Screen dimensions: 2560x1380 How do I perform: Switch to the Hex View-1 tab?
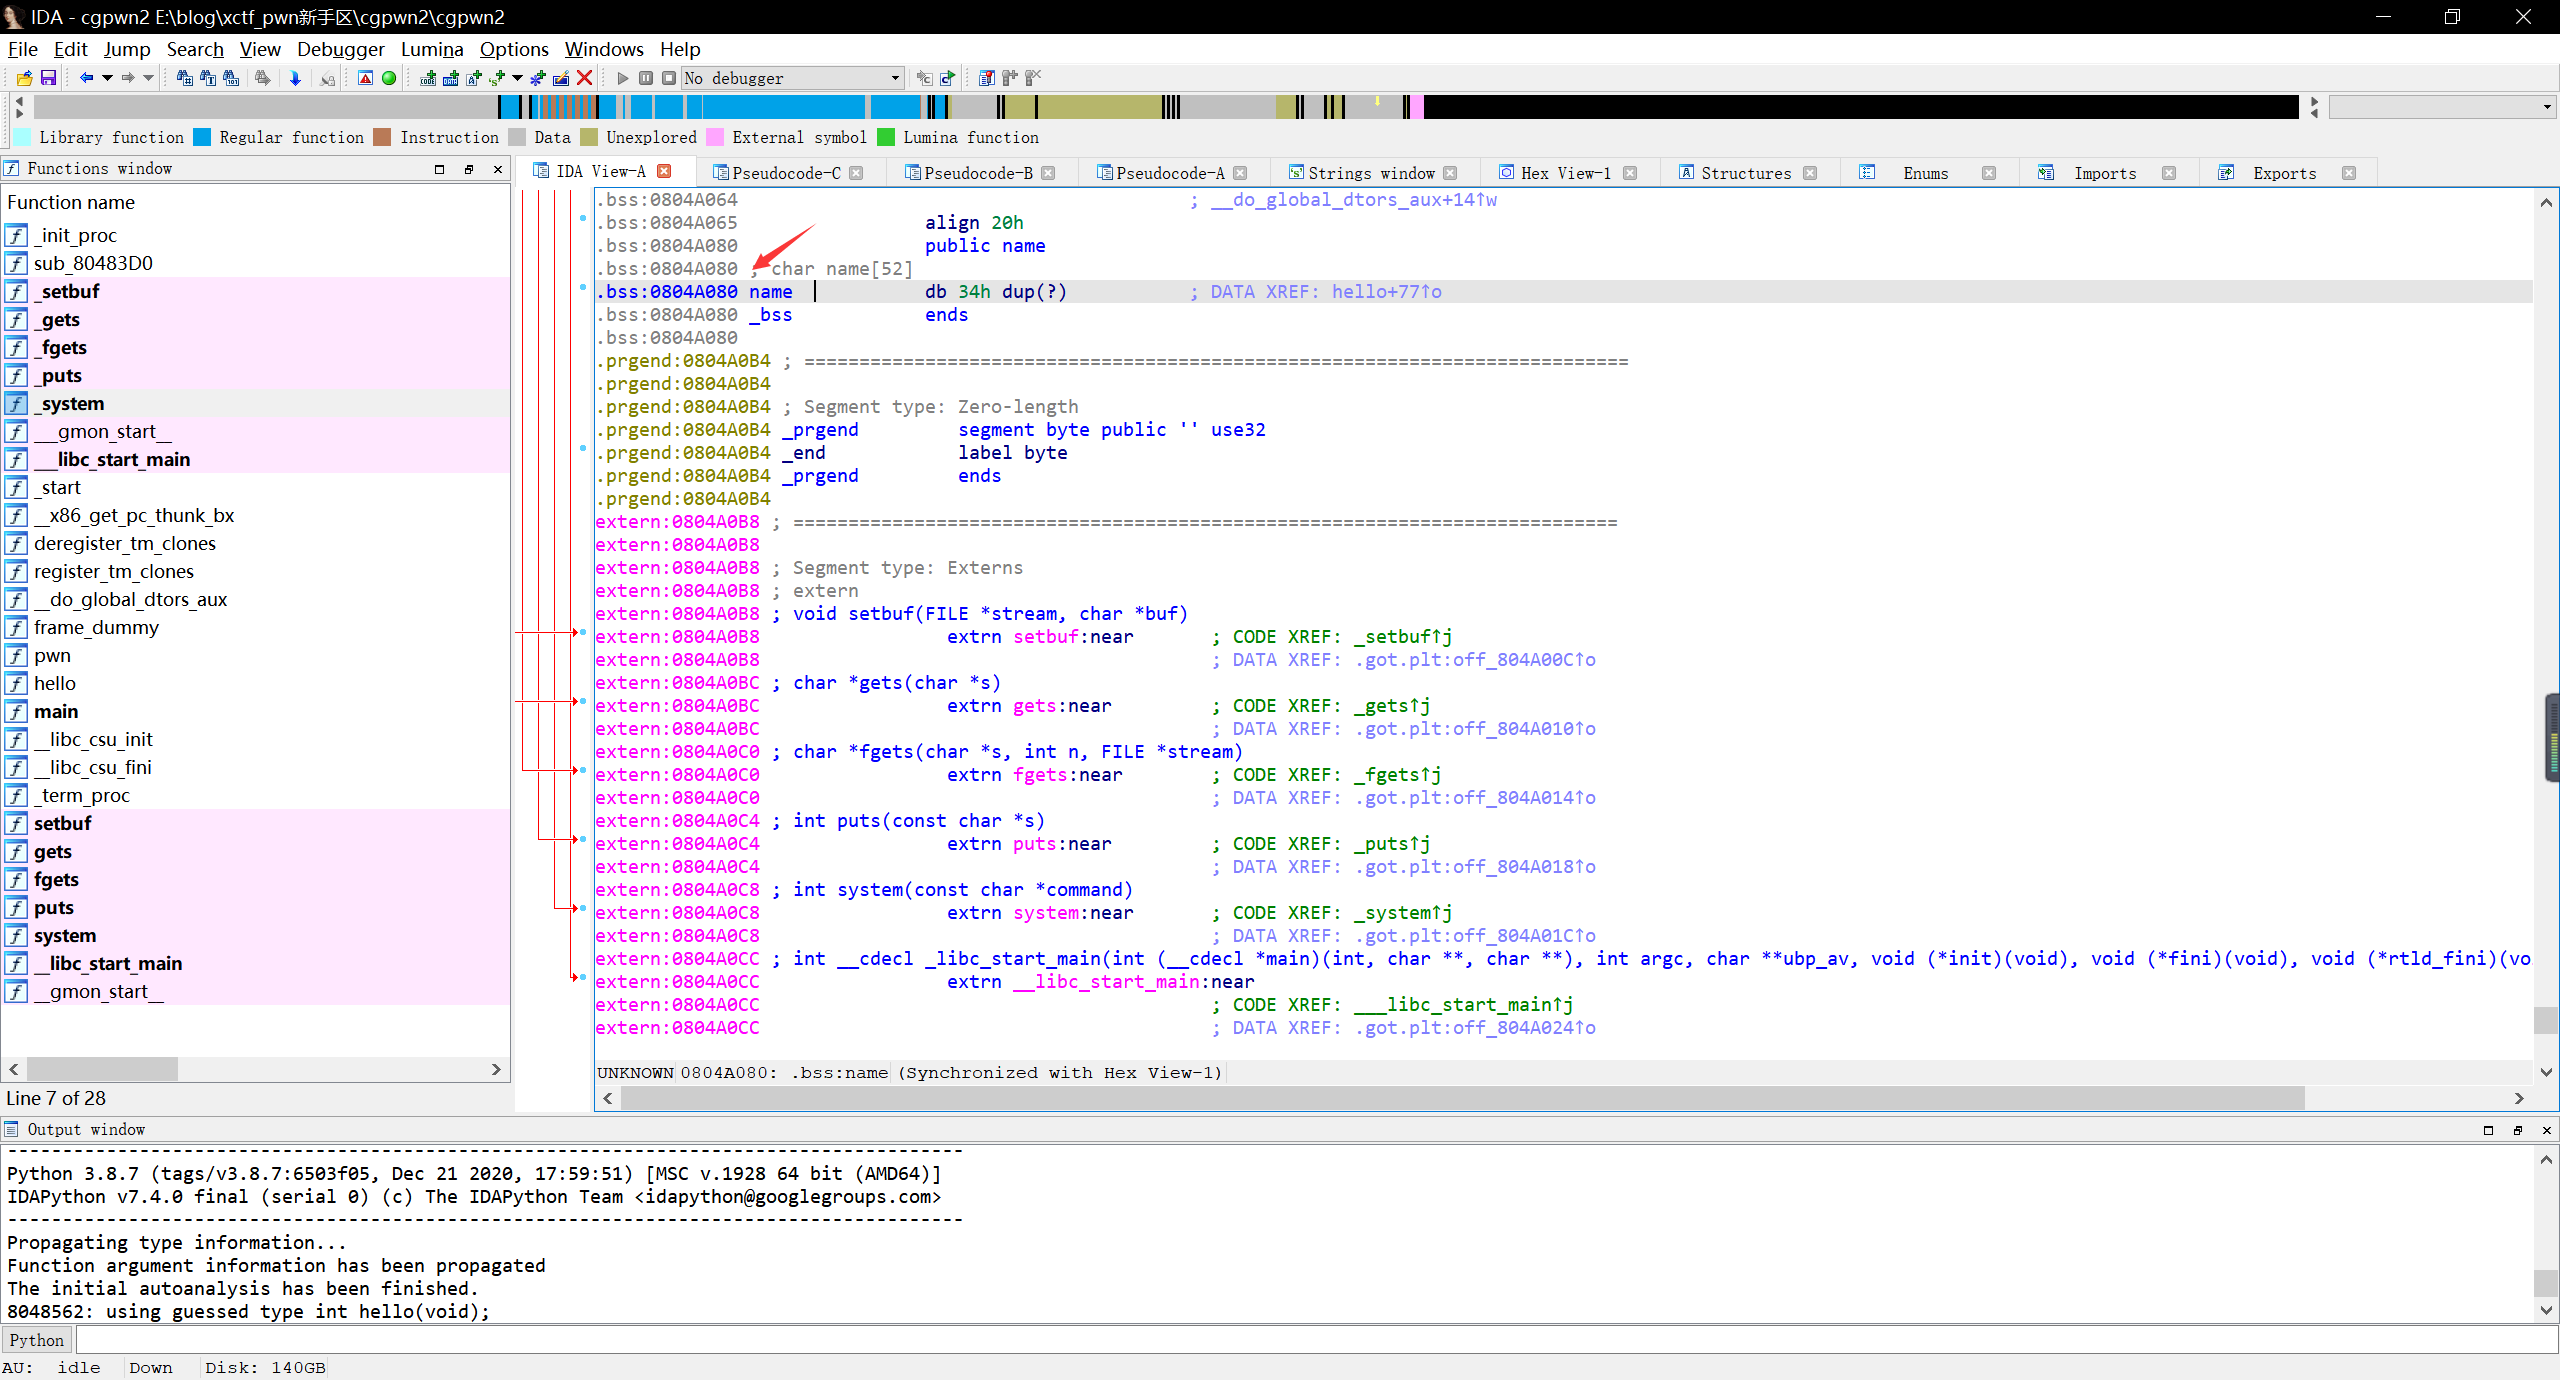tap(1565, 173)
